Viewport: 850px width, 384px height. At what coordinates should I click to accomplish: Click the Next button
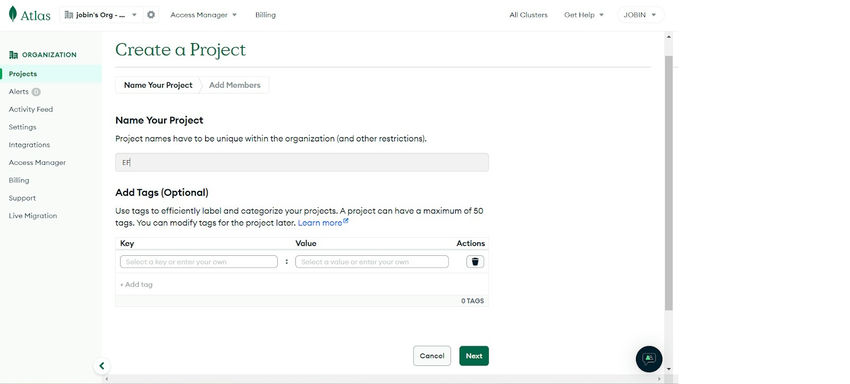pos(474,356)
